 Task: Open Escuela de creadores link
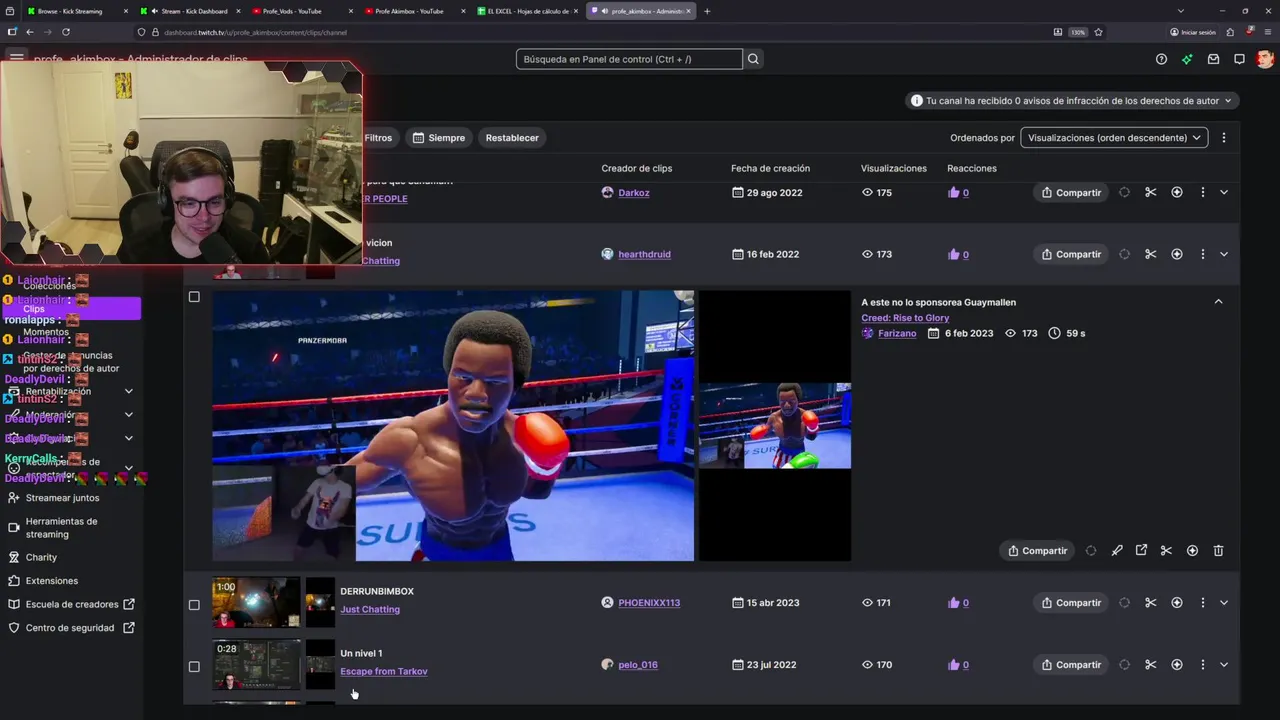[71, 604]
